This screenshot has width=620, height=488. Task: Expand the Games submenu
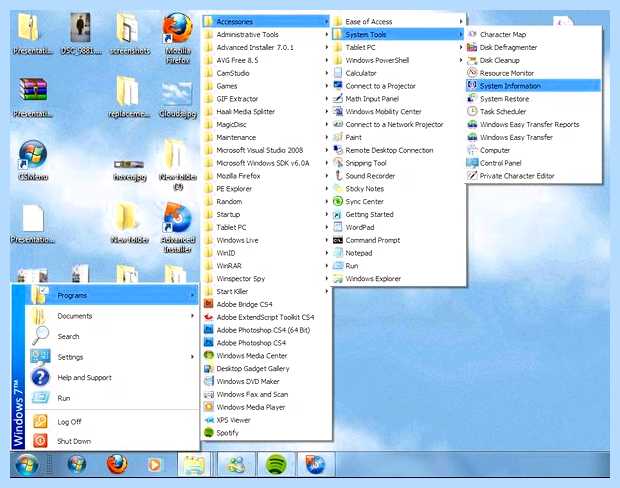point(266,86)
